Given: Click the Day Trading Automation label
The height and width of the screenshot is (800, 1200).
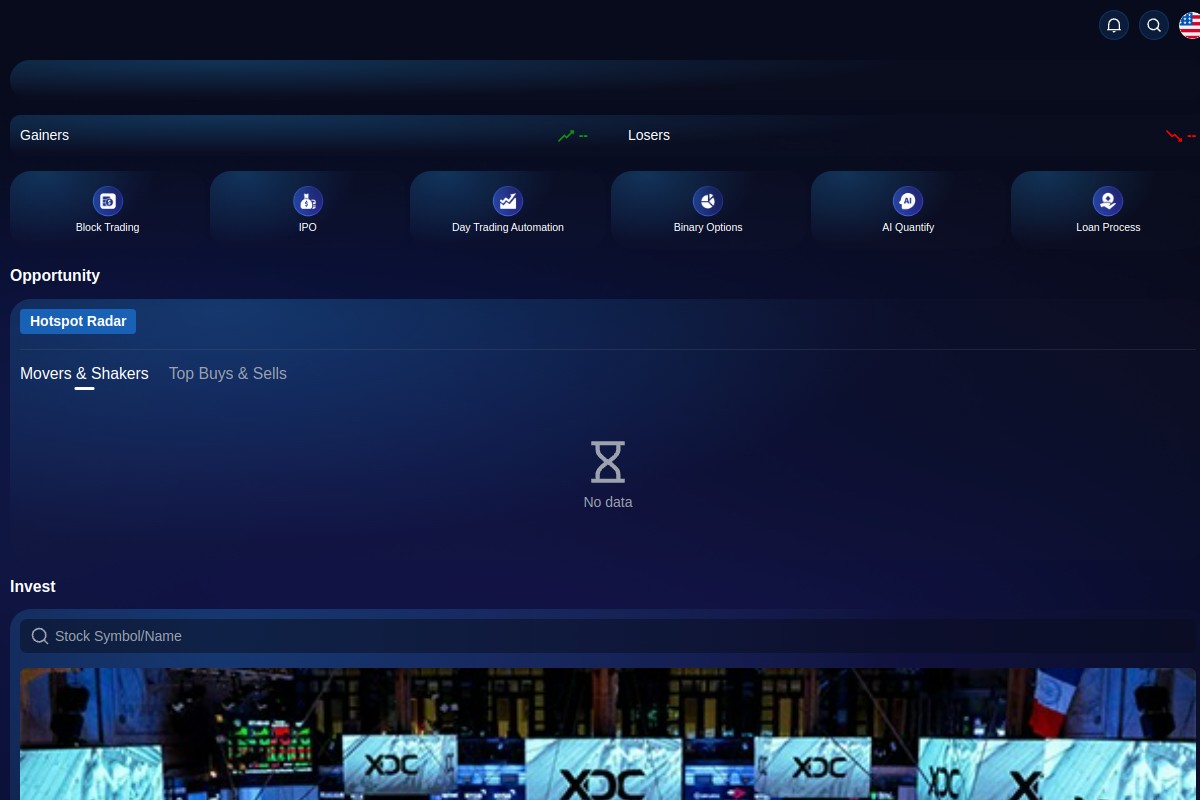Looking at the screenshot, I should 508,227.
